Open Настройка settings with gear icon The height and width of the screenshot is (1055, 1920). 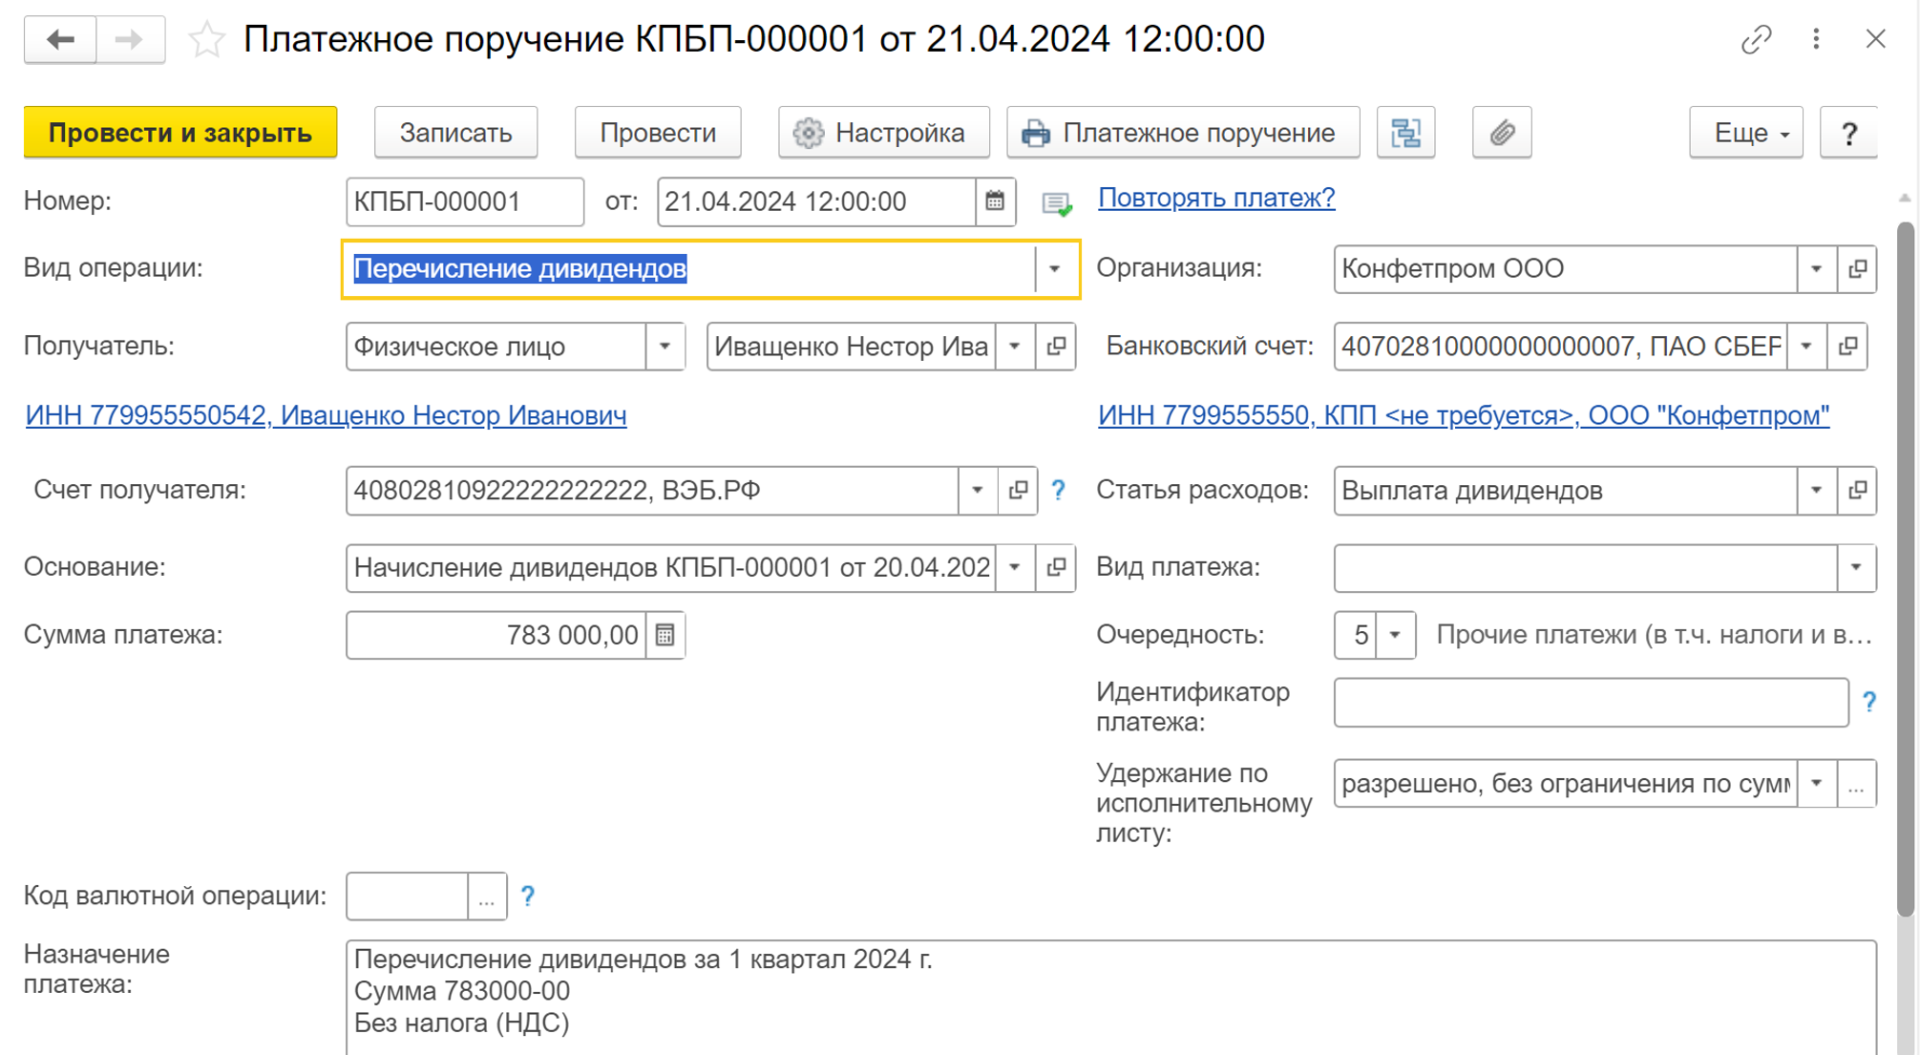click(884, 132)
